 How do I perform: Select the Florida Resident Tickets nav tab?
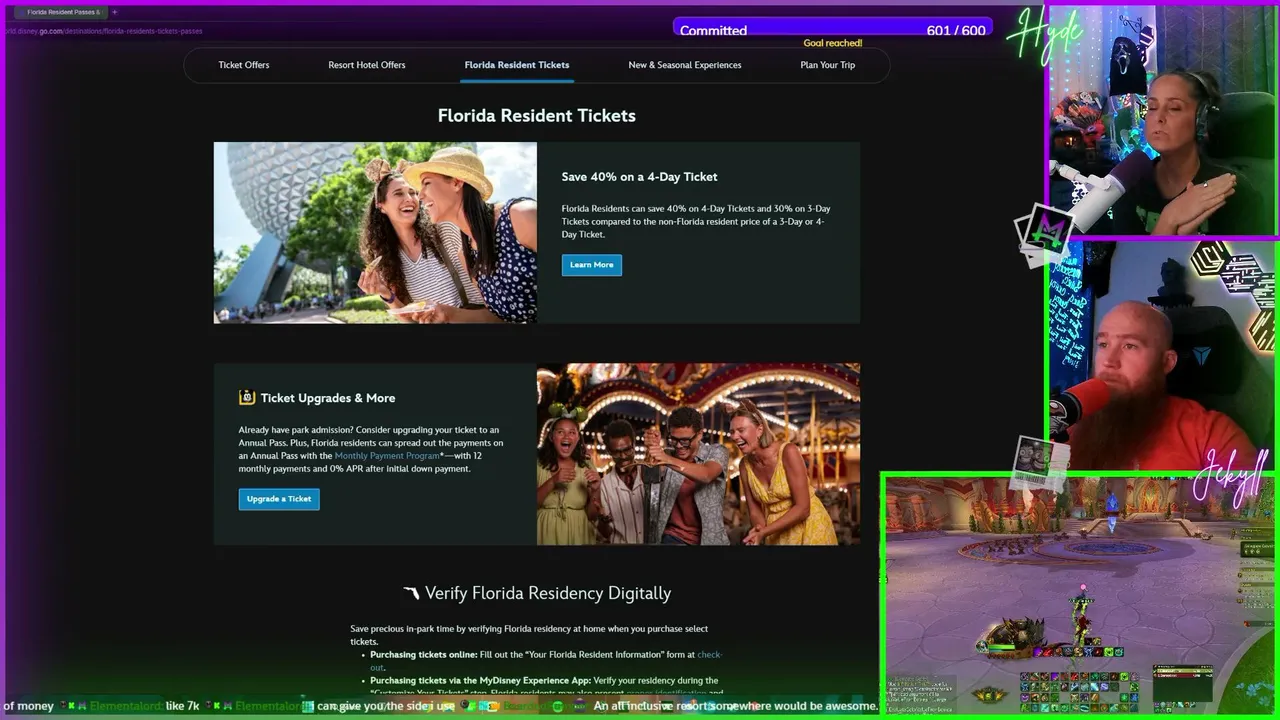[517, 65]
